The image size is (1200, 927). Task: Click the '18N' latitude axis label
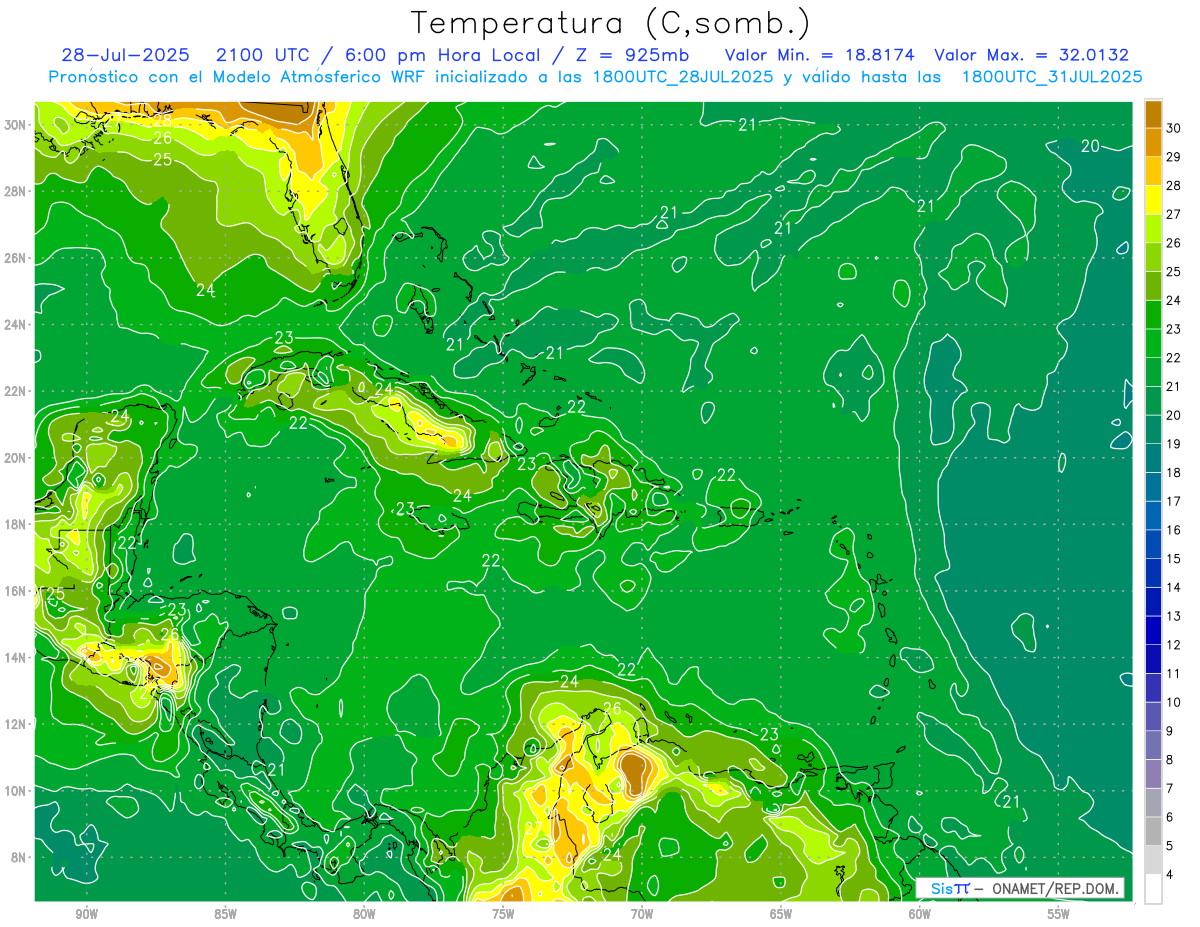tap(16, 524)
